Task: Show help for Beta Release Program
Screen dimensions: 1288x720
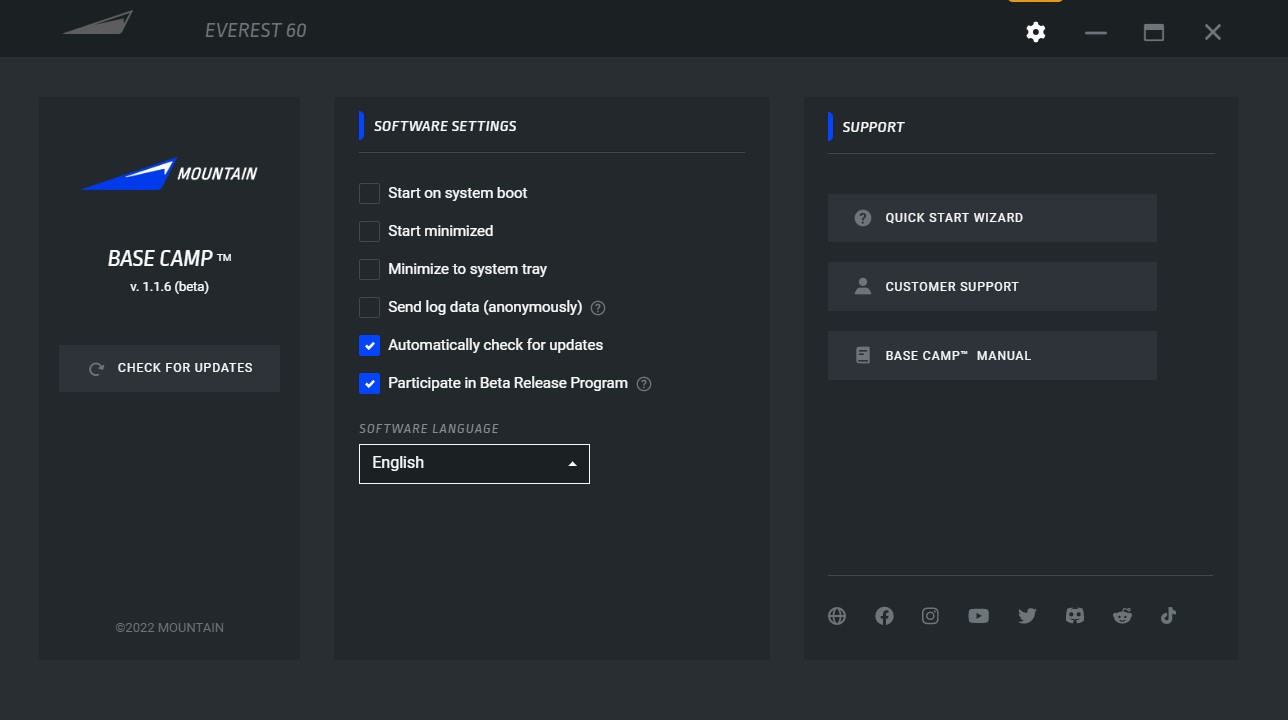Action: (x=644, y=384)
